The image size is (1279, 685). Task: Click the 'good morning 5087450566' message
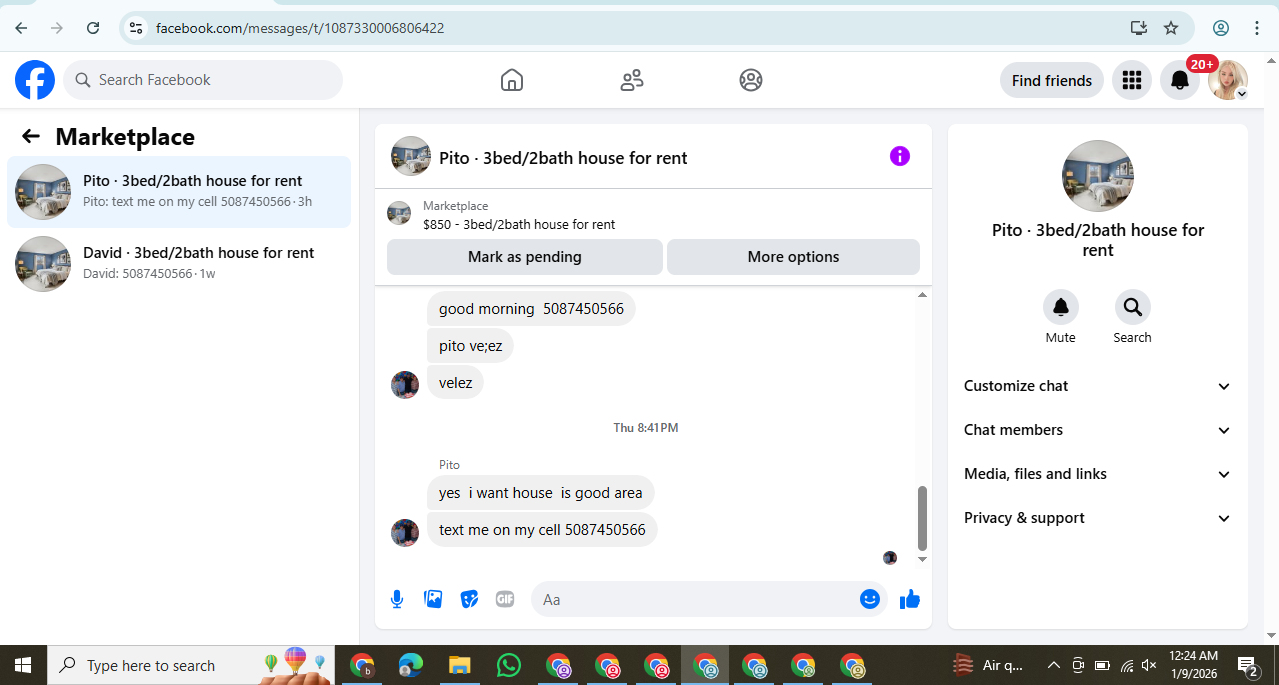(531, 309)
